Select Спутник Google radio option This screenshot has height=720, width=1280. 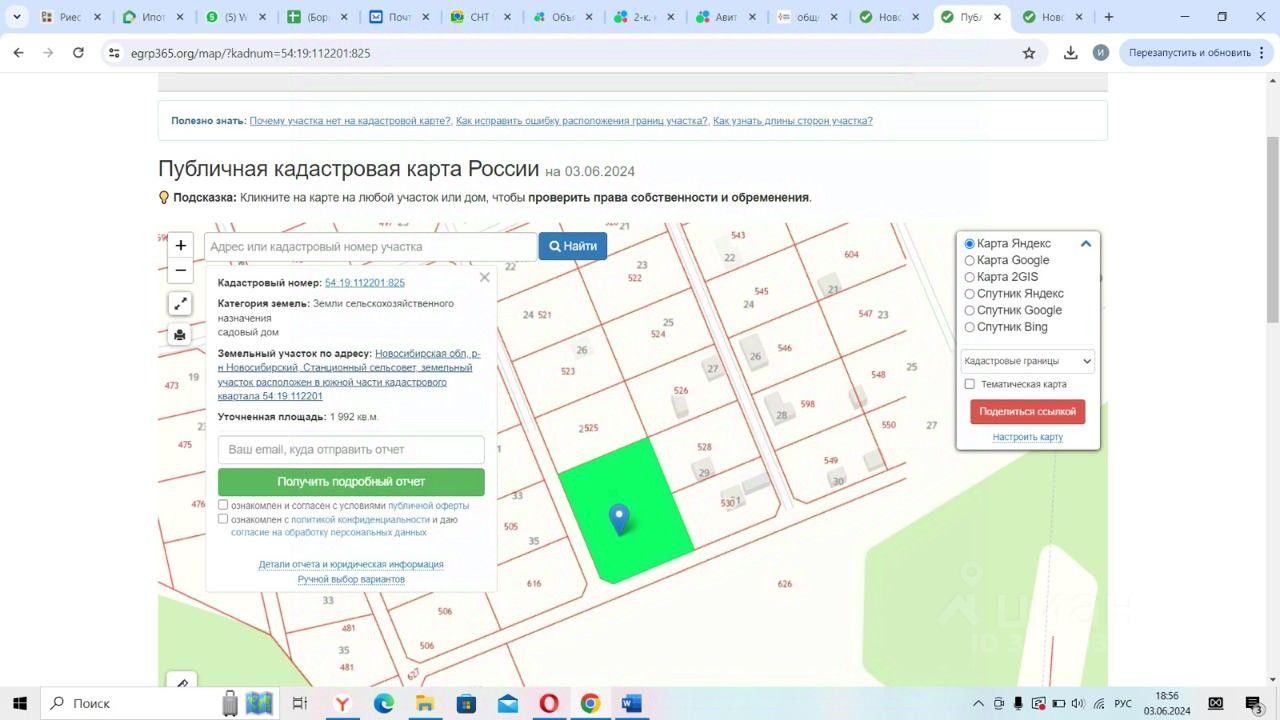point(969,310)
